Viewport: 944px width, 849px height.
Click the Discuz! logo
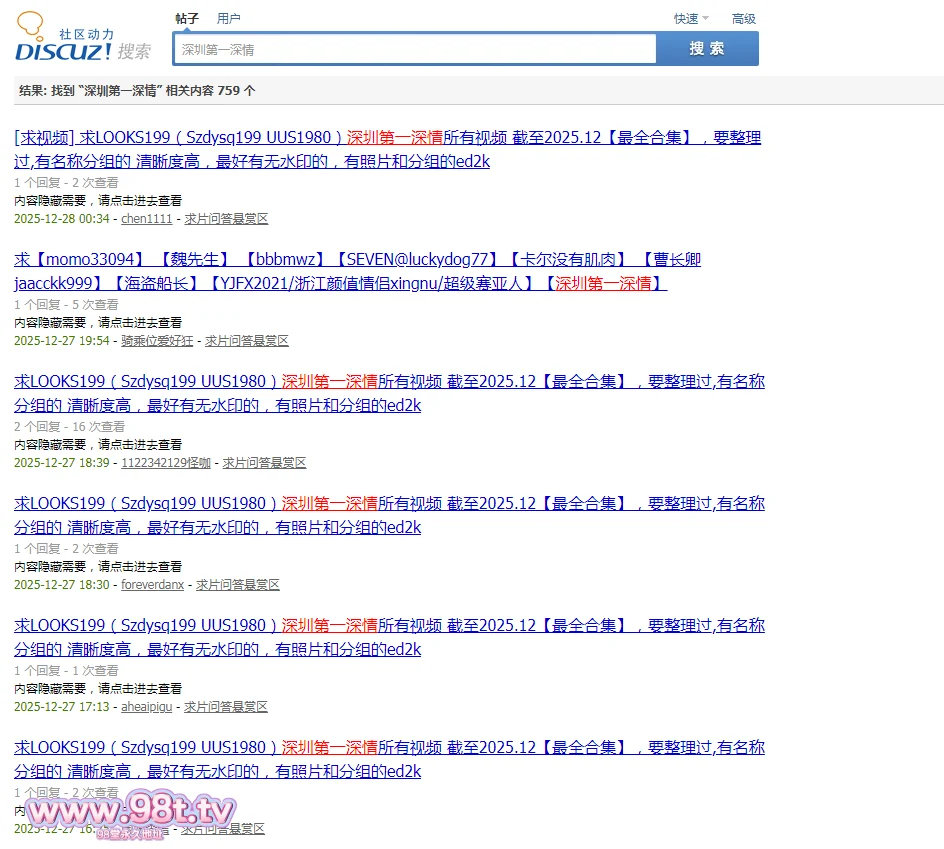click(82, 42)
